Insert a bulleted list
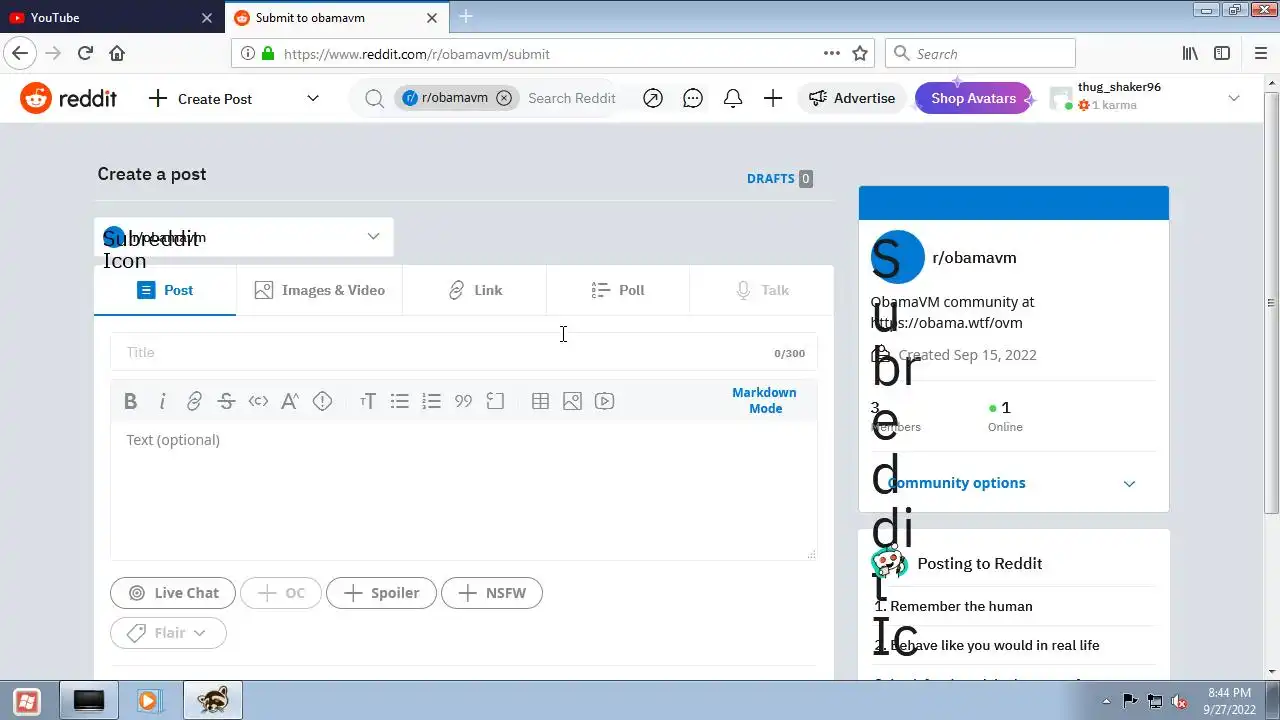1280x720 pixels. click(400, 401)
